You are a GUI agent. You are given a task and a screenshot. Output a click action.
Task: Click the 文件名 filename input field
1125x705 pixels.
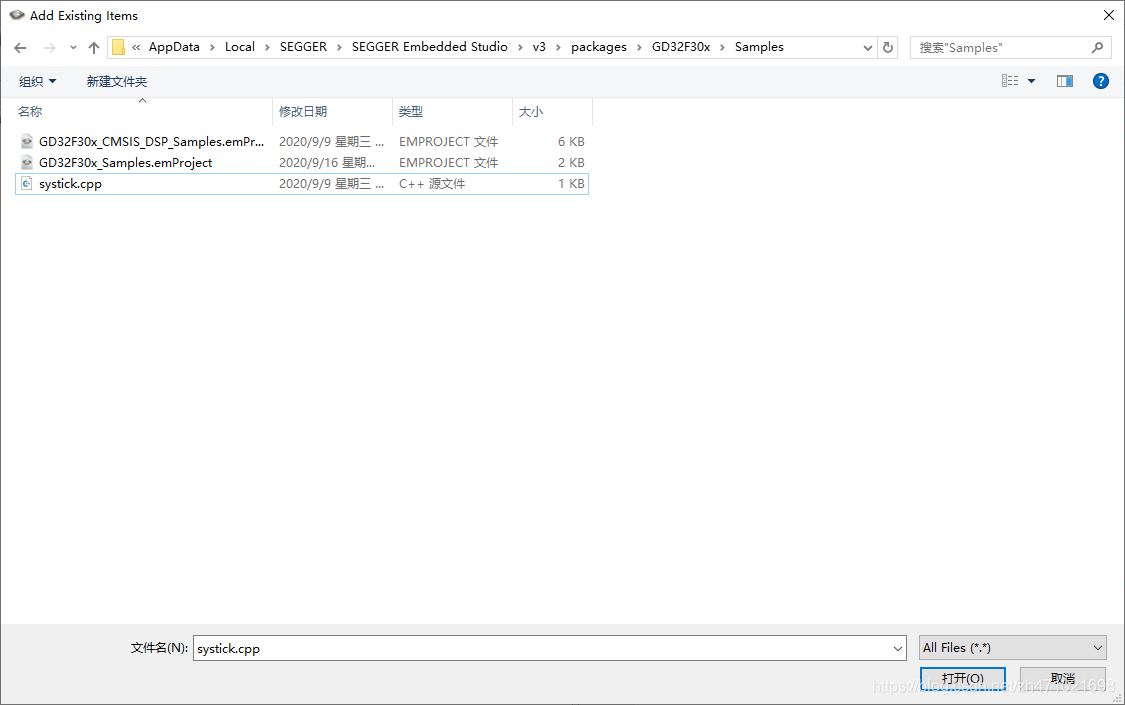[x=542, y=648]
